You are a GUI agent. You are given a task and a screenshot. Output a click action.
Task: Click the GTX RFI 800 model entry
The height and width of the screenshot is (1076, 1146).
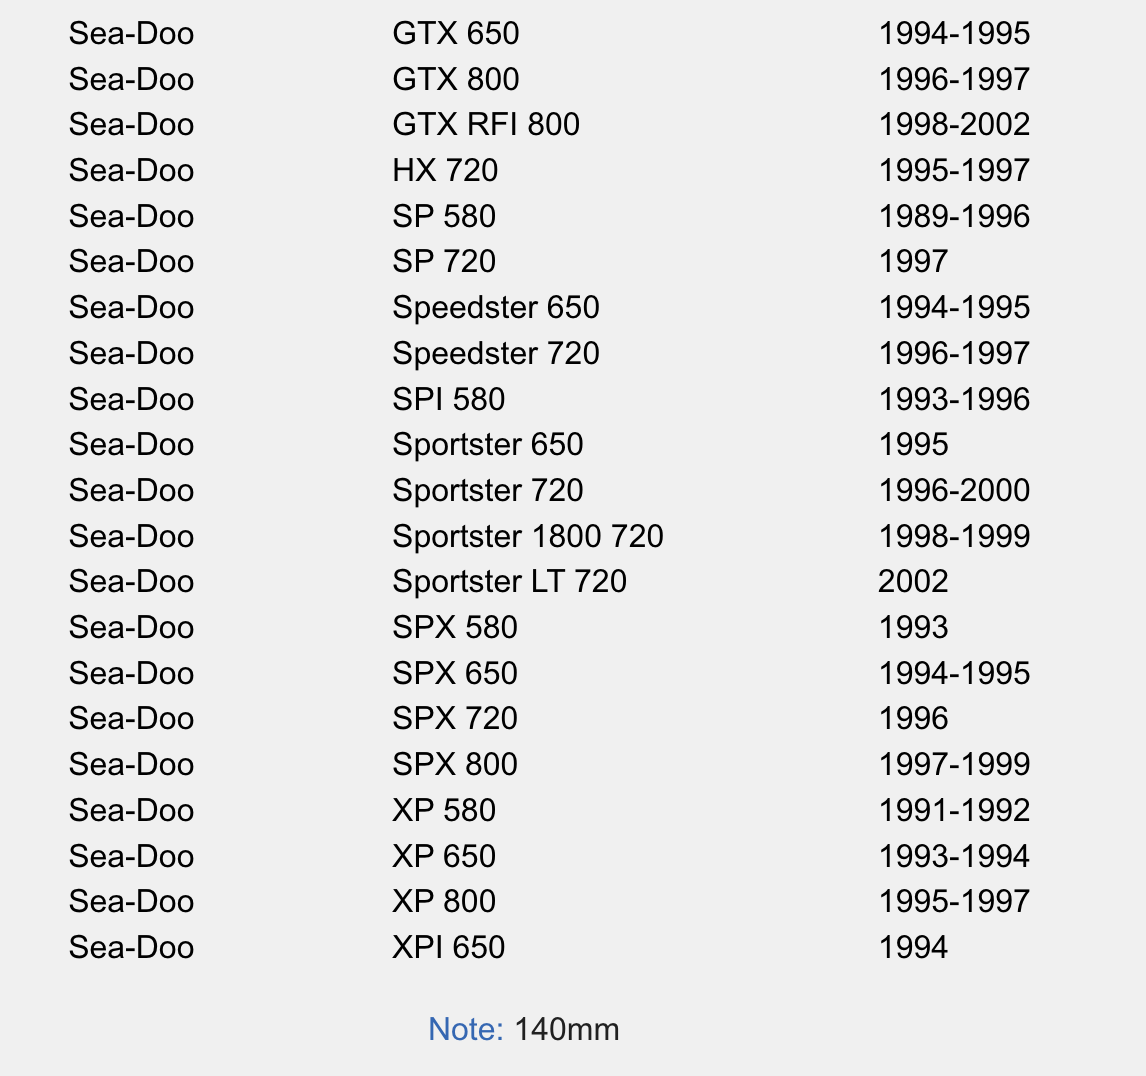point(486,125)
